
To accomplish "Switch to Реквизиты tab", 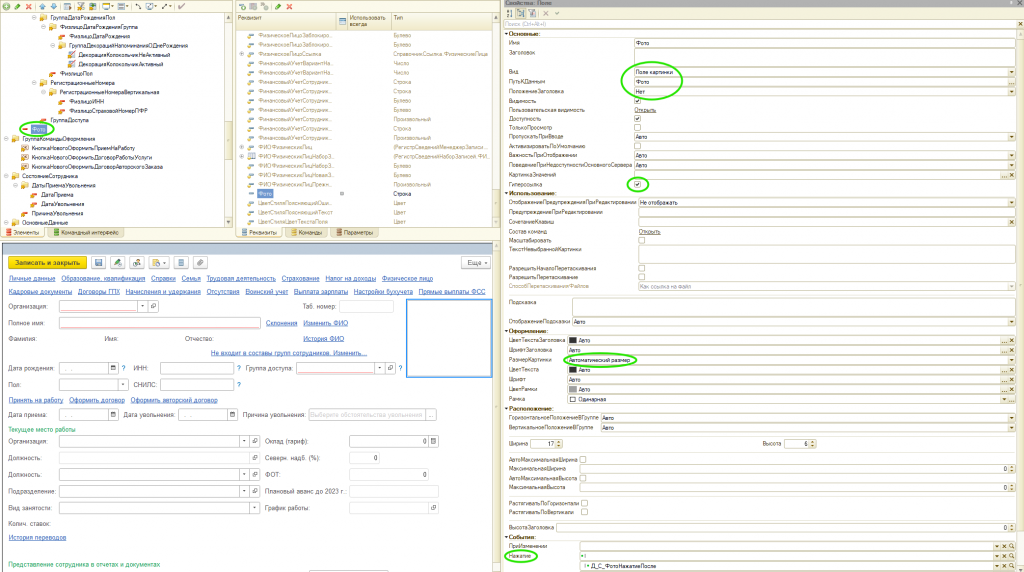I will click(x=260, y=232).
